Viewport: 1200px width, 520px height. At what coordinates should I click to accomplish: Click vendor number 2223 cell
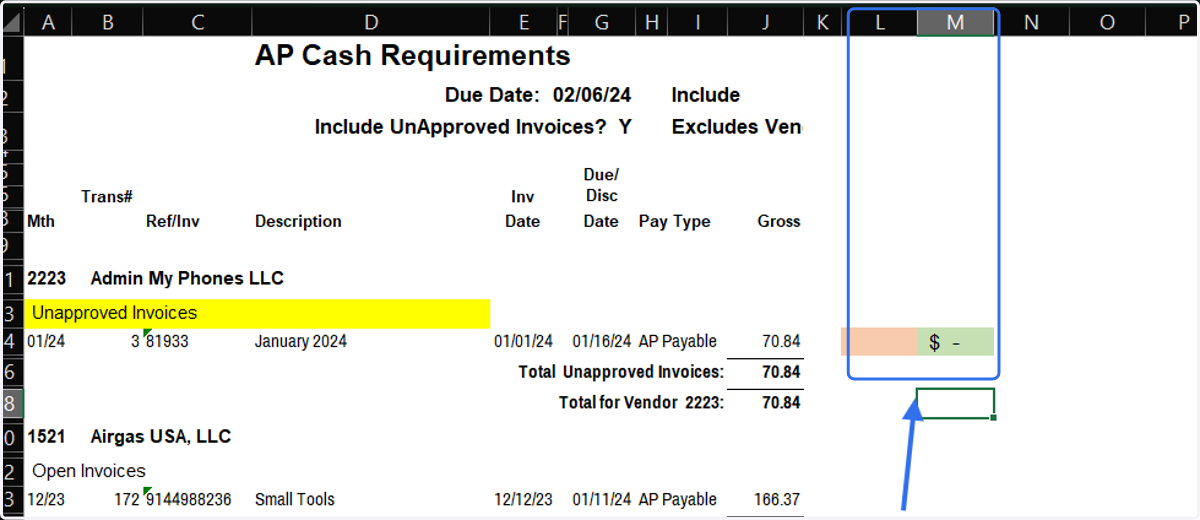point(46,277)
